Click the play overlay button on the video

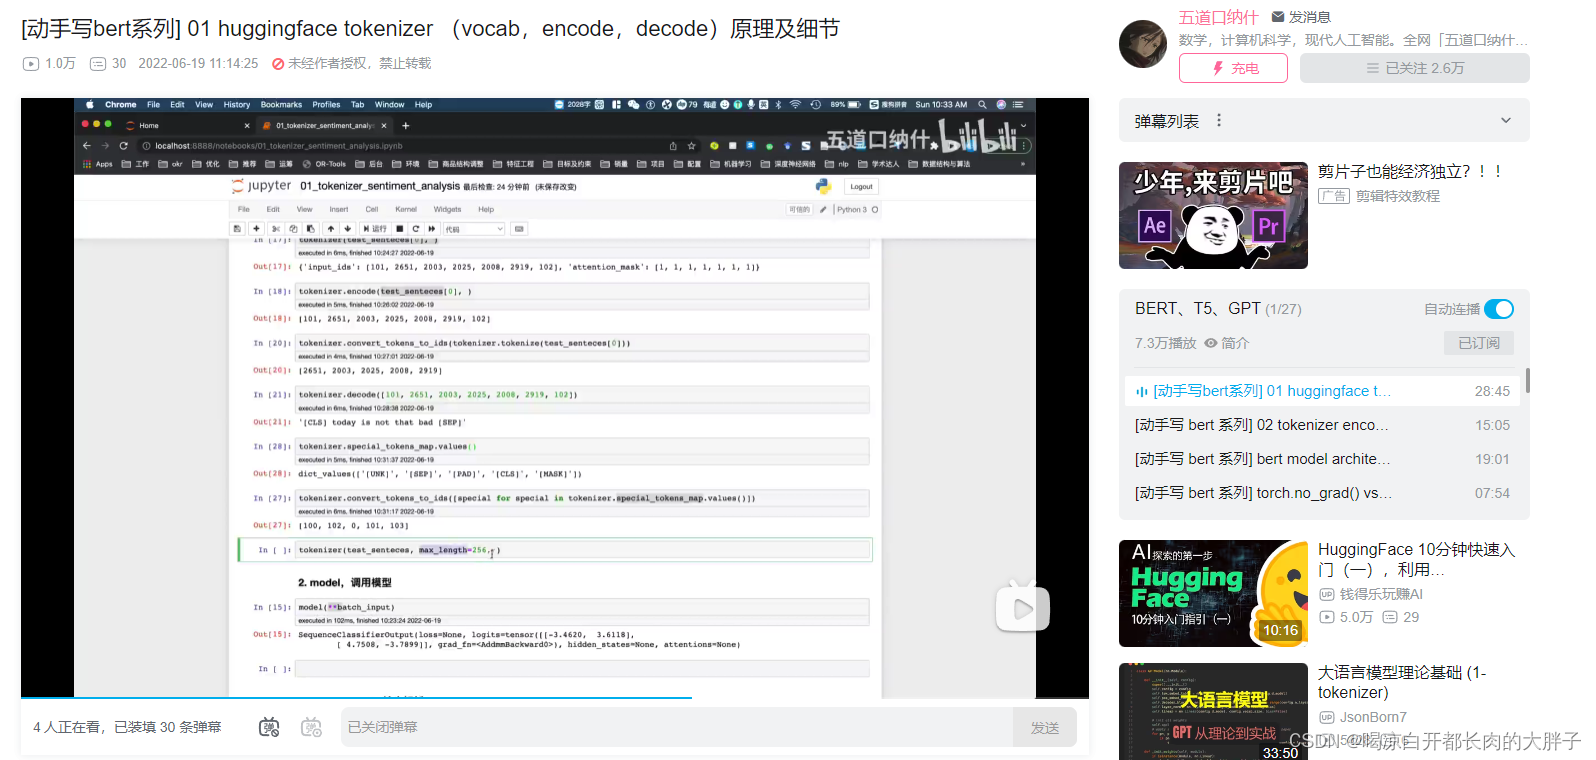(1022, 608)
